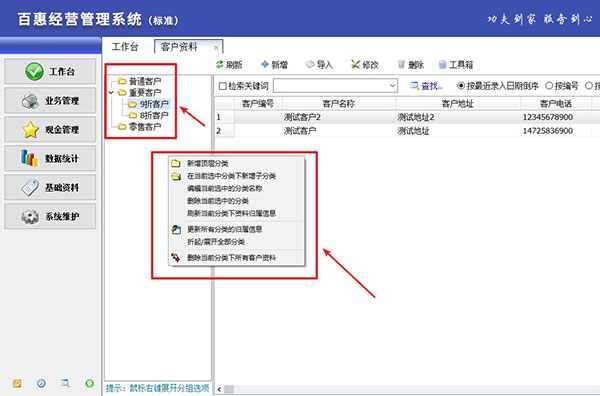Select customer name cell 测试客户 in row 2

[x=339, y=131]
